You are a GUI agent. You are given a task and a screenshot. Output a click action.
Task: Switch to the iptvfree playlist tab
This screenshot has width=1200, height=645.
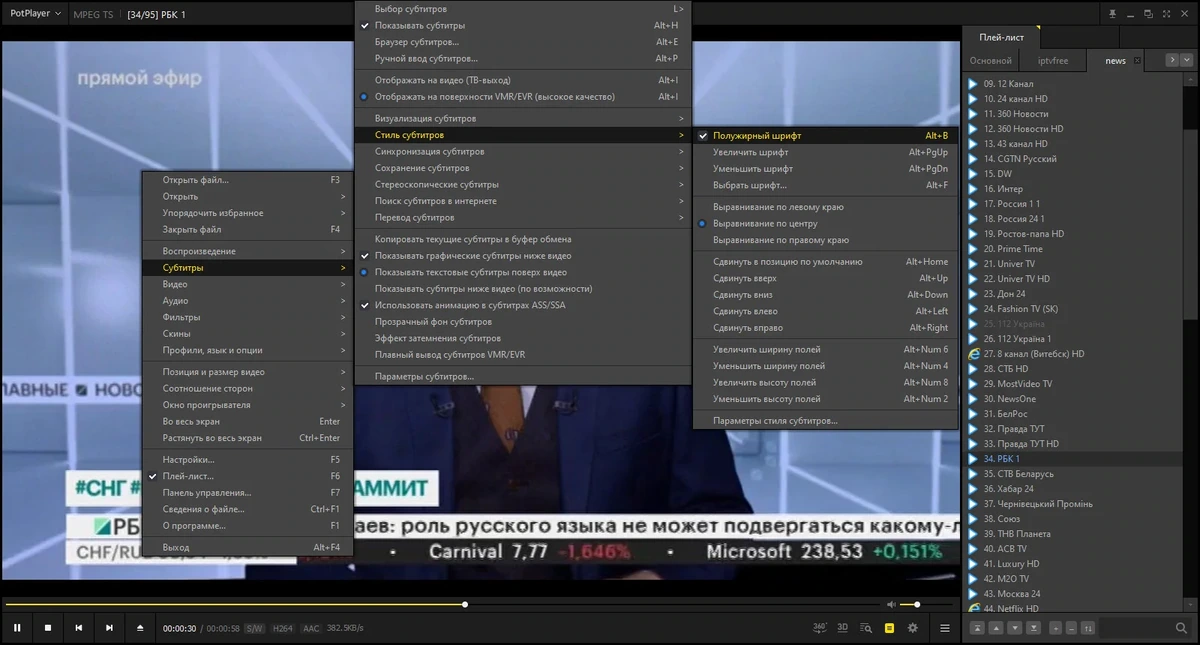(x=1053, y=60)
